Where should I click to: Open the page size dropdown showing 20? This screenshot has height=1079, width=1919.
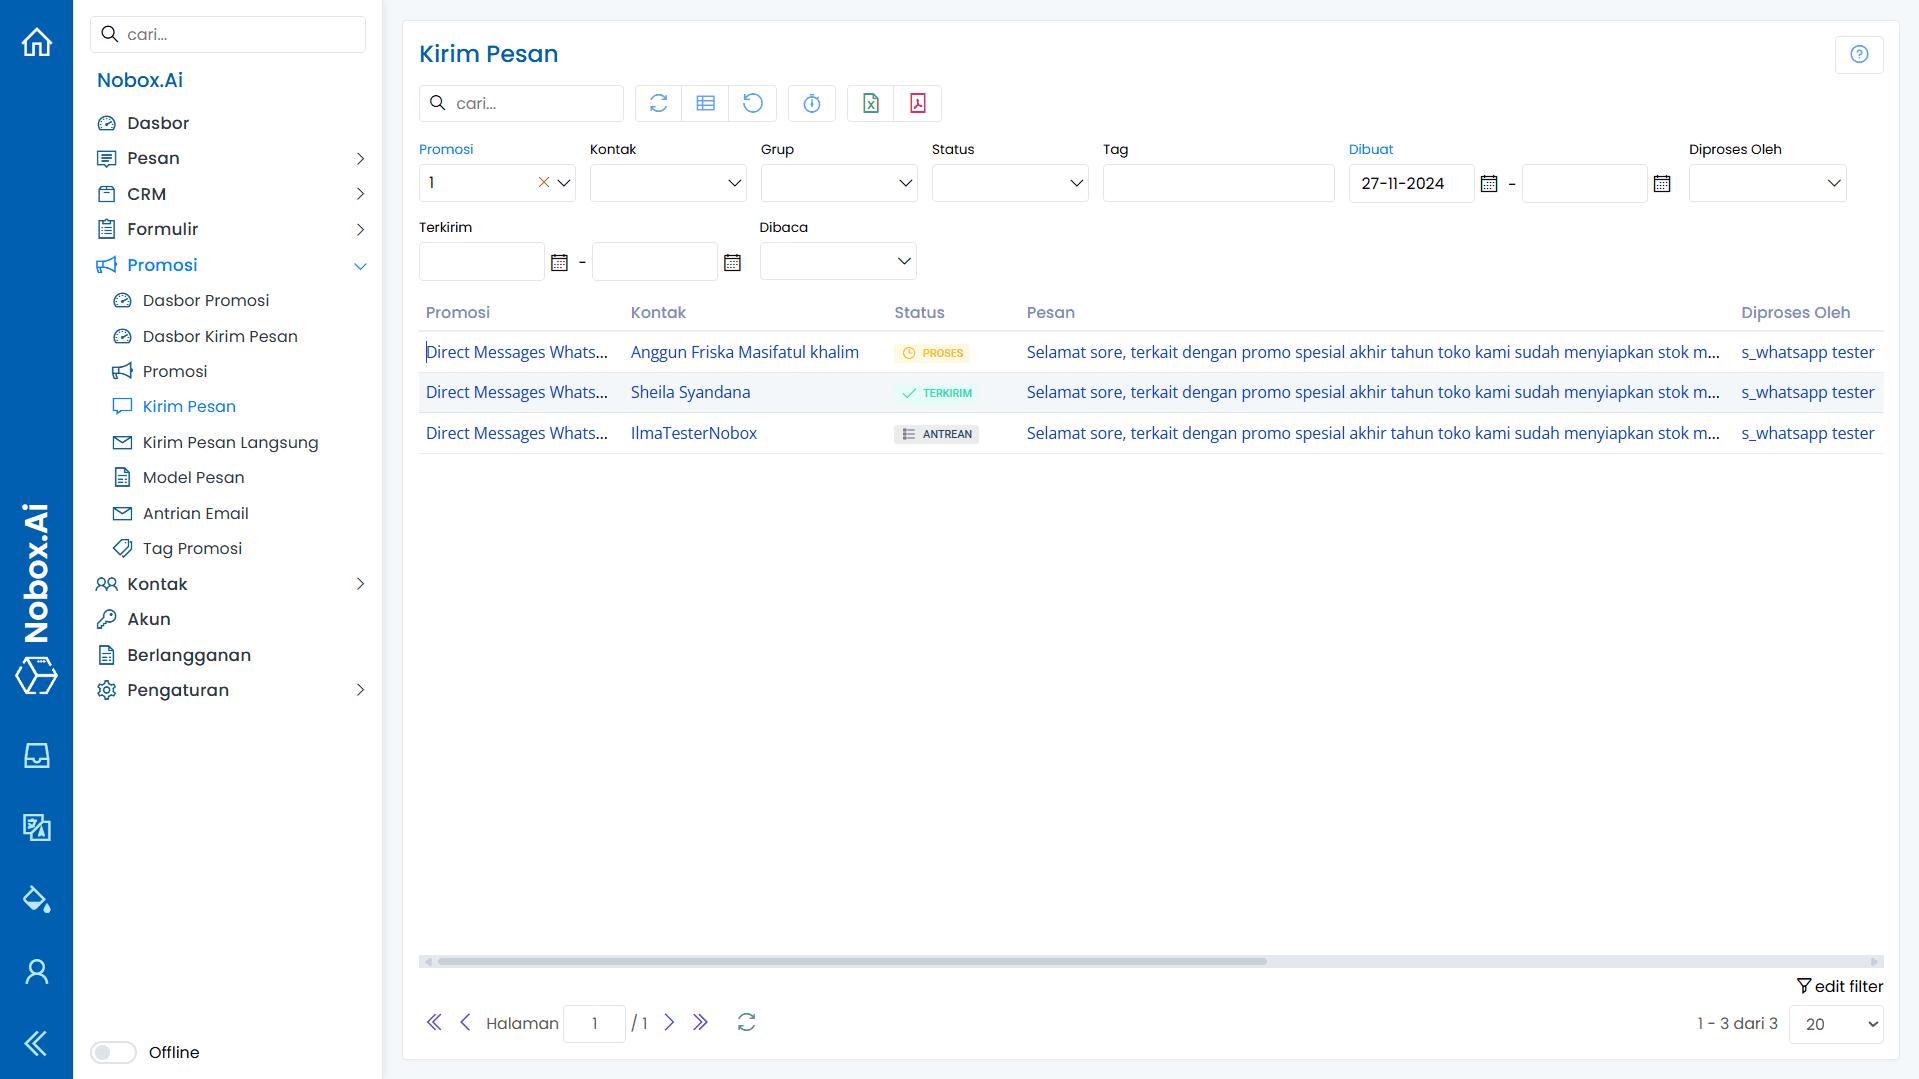1836,1024
